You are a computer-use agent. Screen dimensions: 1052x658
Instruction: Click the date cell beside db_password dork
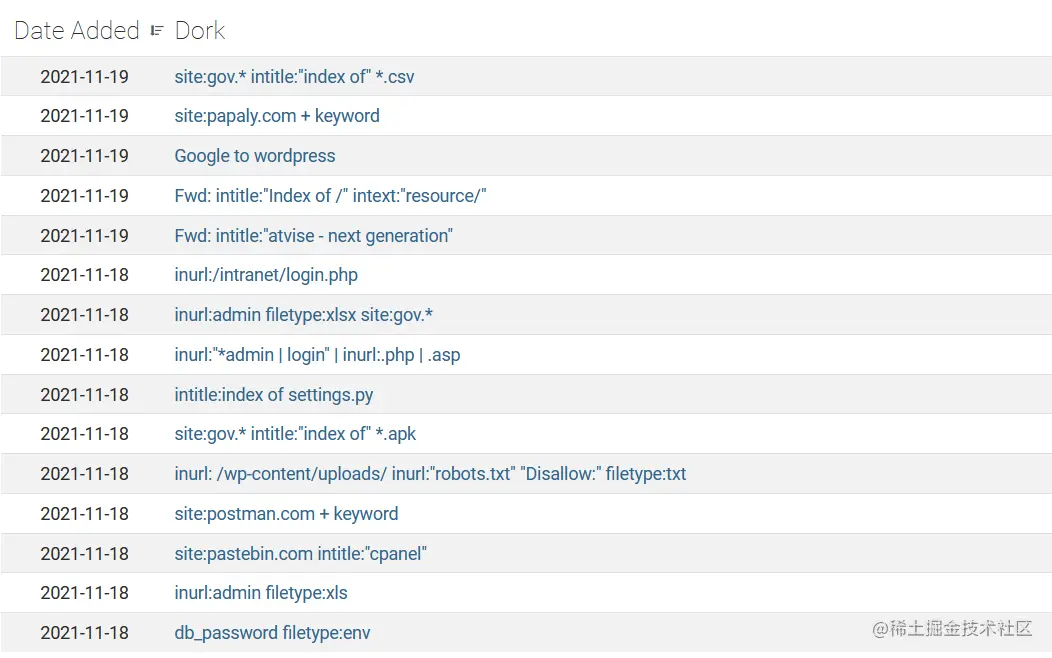pyautogui.click(x=84, y=633)
